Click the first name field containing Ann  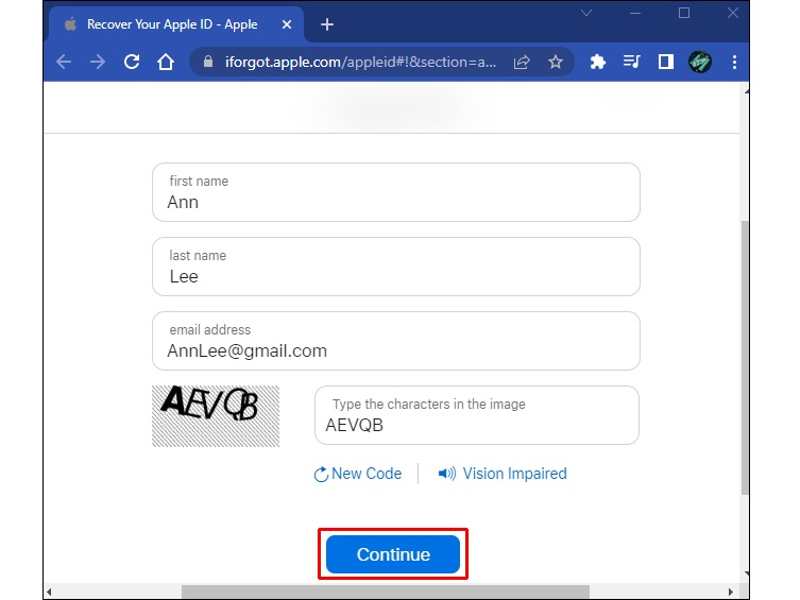tap(396, 192)
